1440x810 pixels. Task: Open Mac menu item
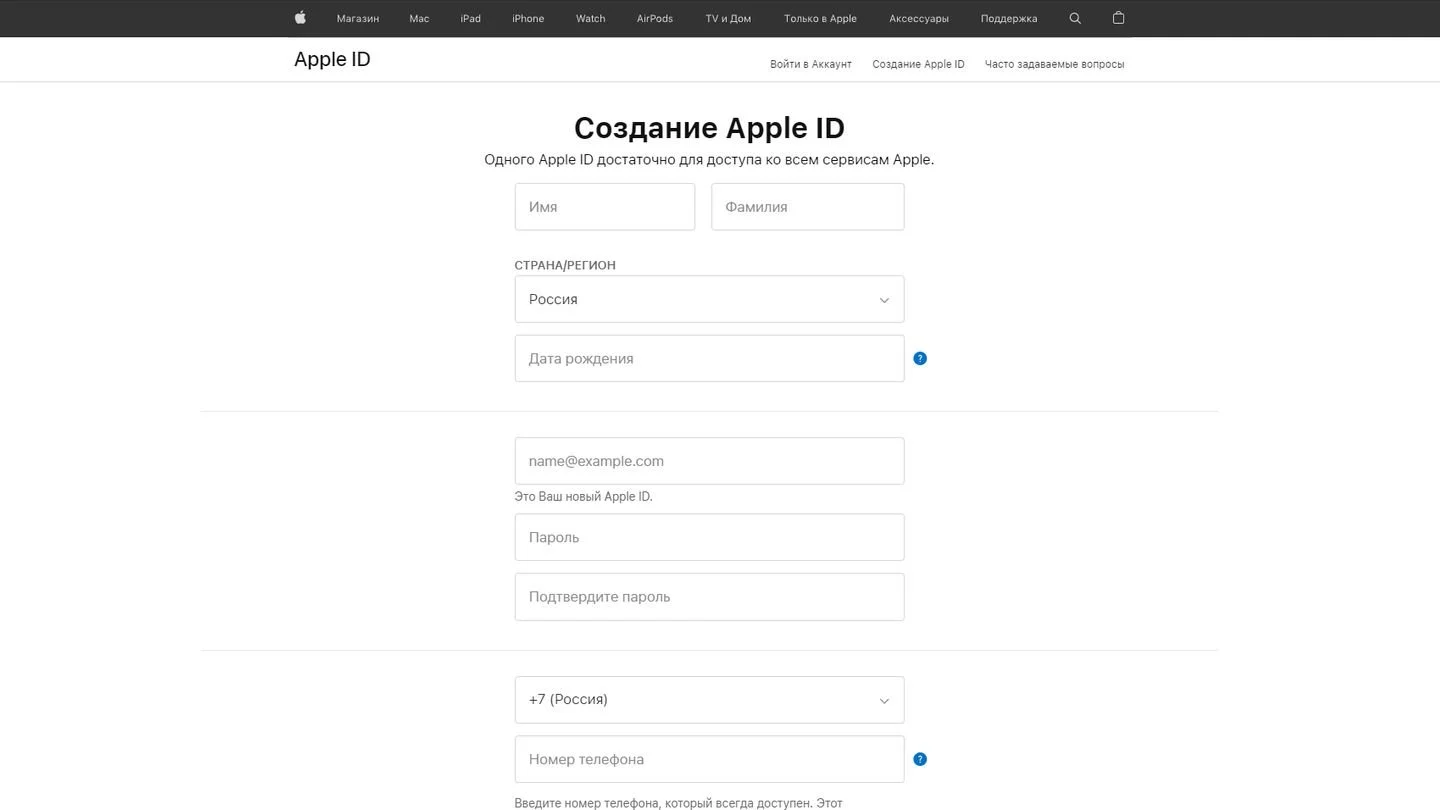(419, 18)
